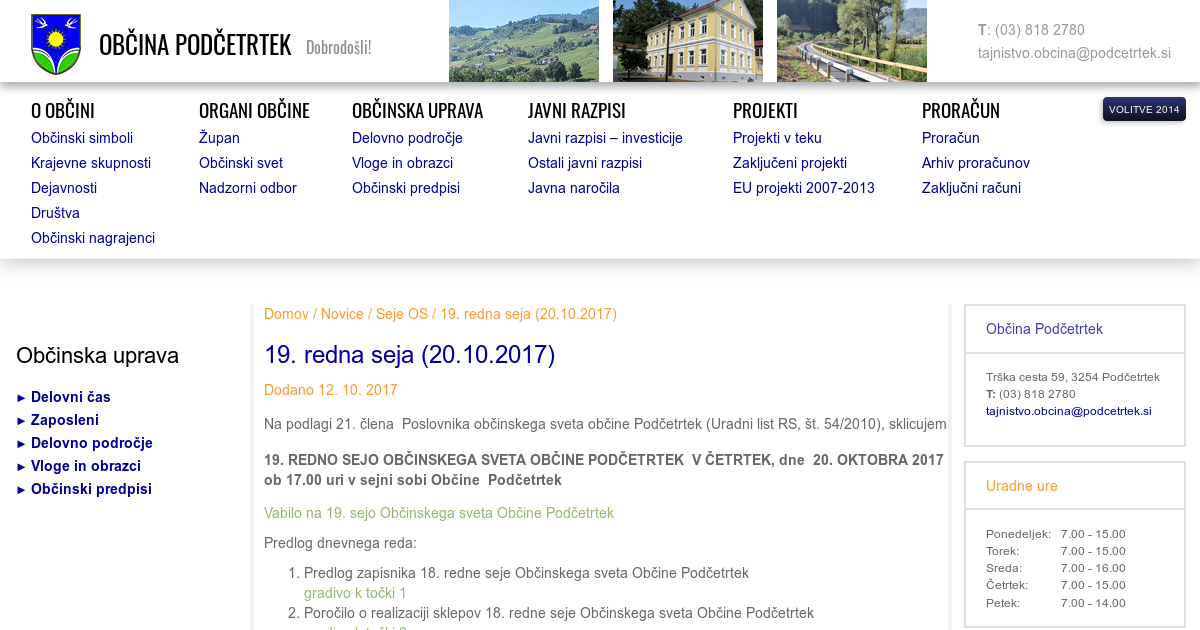The width and height of the screenshot is (1200, 630).
Task: Click Delovni čas in sidebar
Action: 70,397
